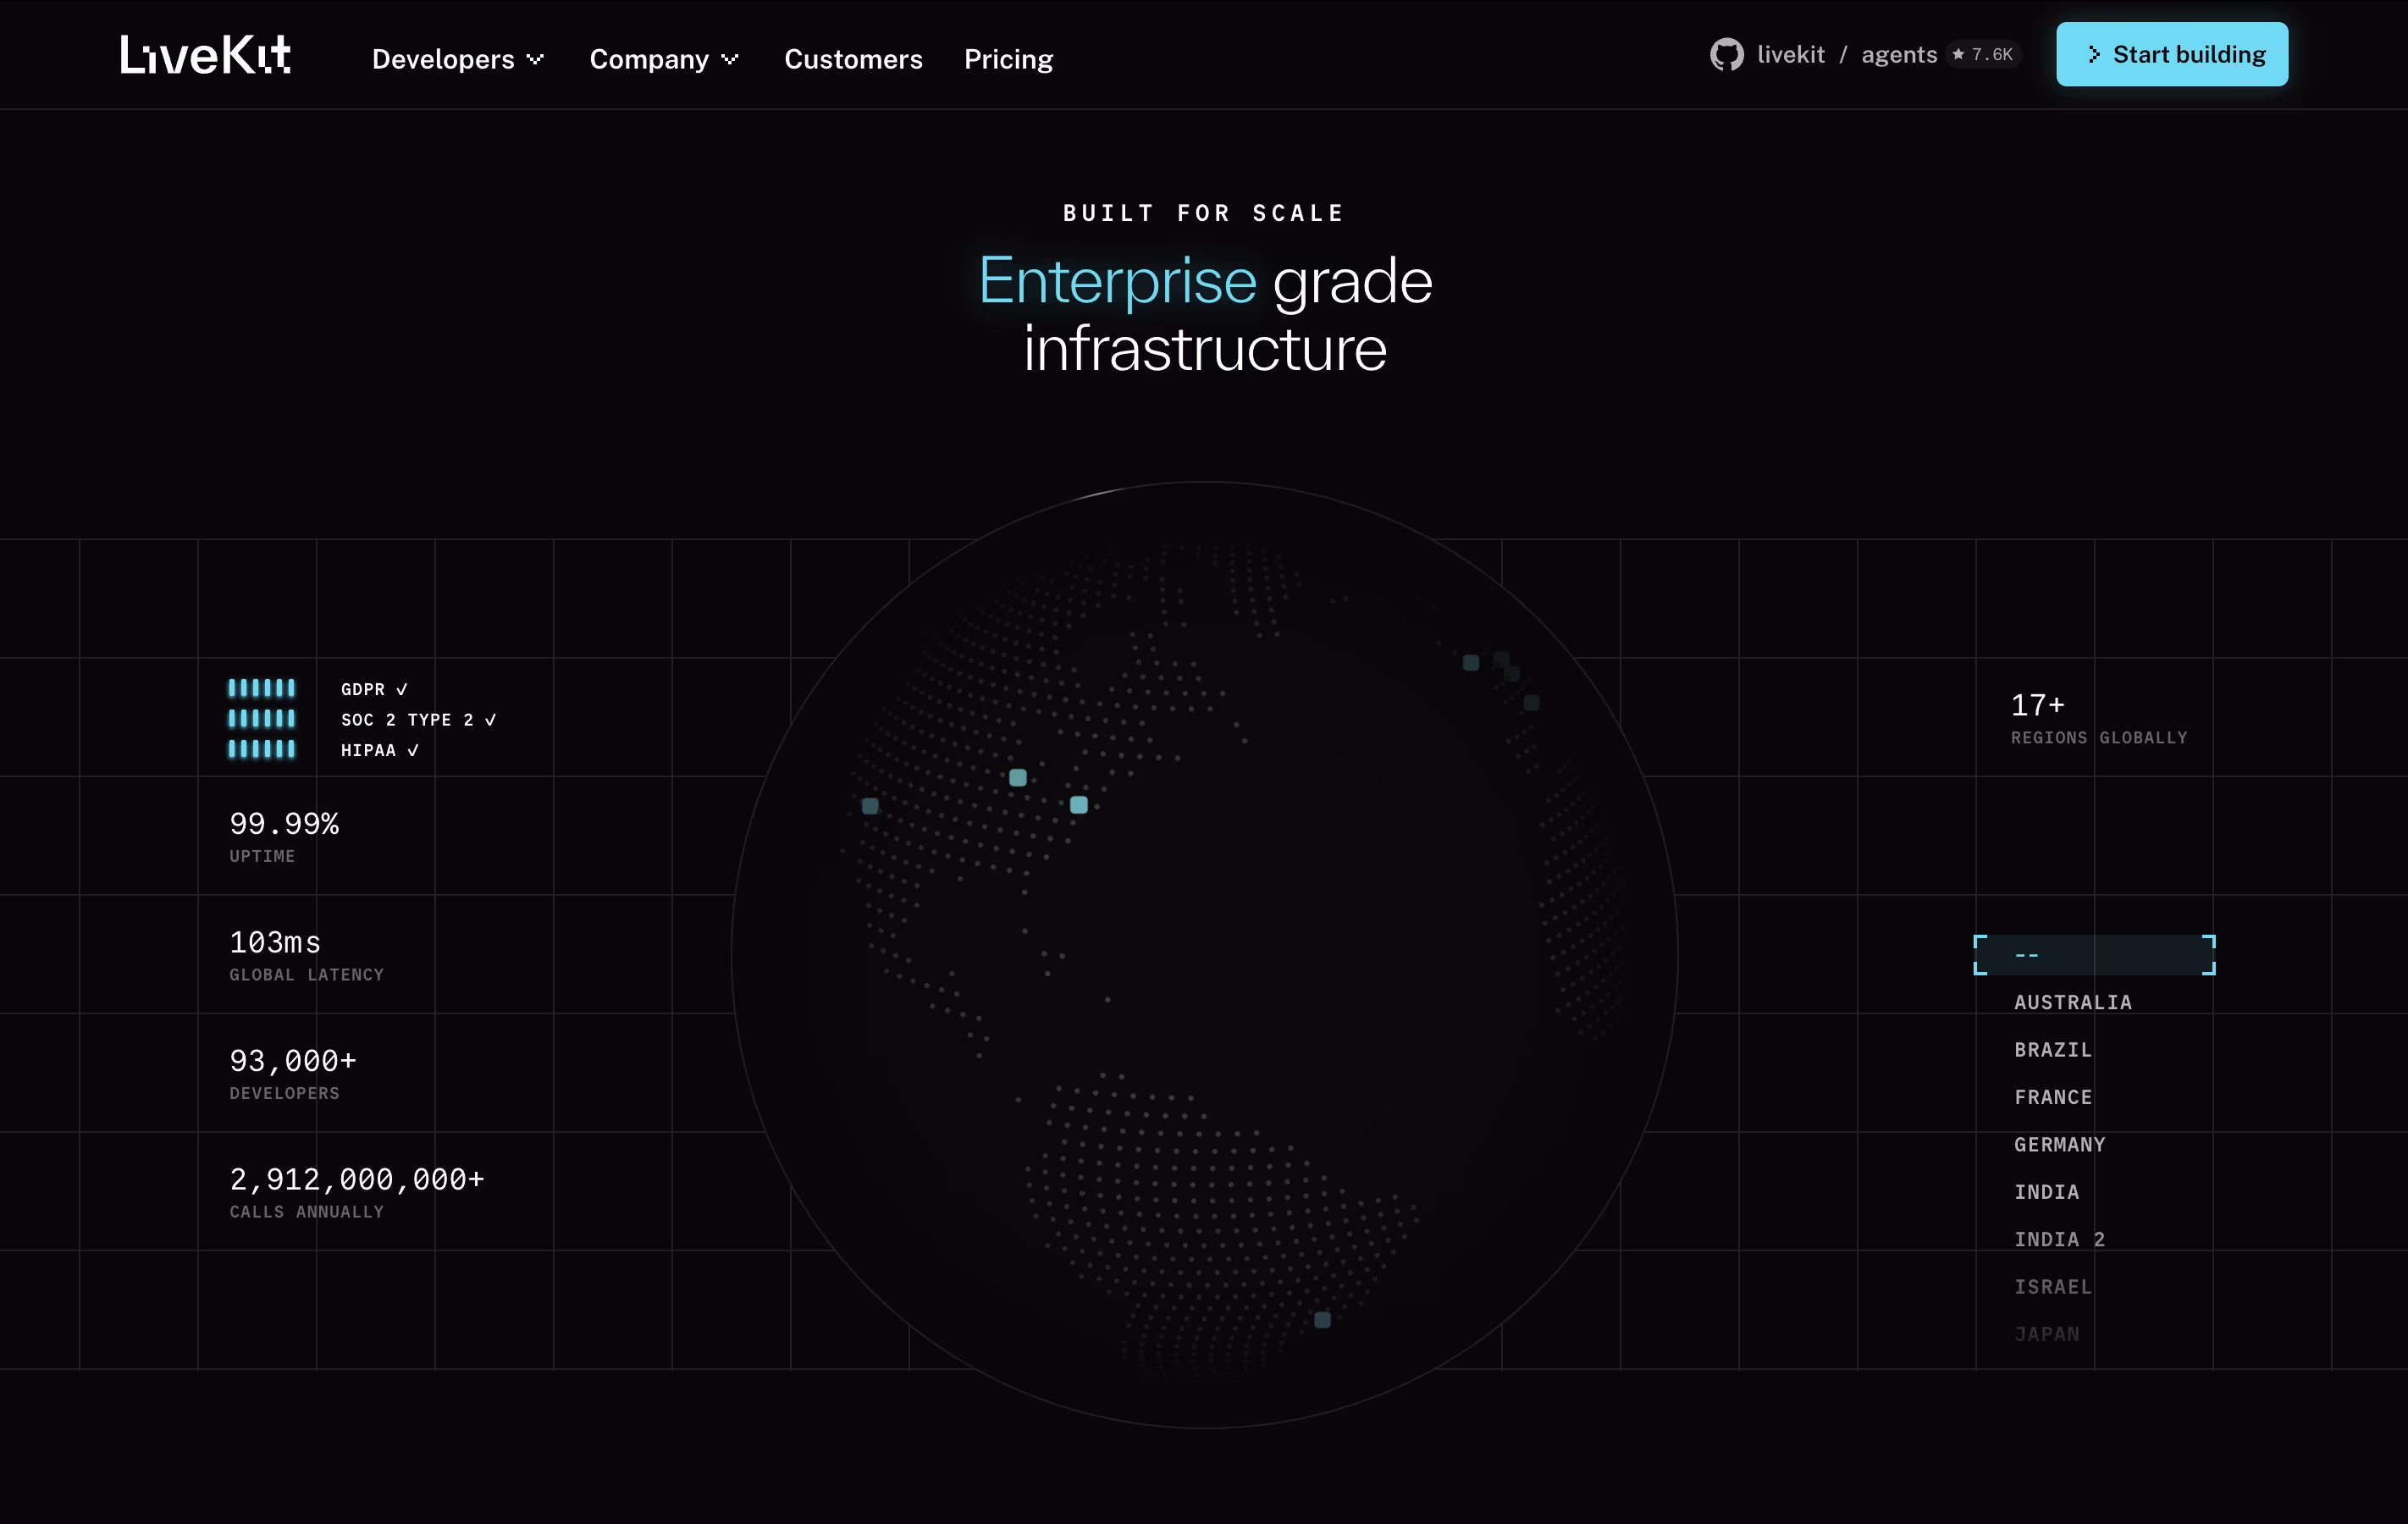Viewport: 2408px width, 1524px height.
Task: Click the SOC 2 TYPE 2 checkmark
Action: coord(490,720)
